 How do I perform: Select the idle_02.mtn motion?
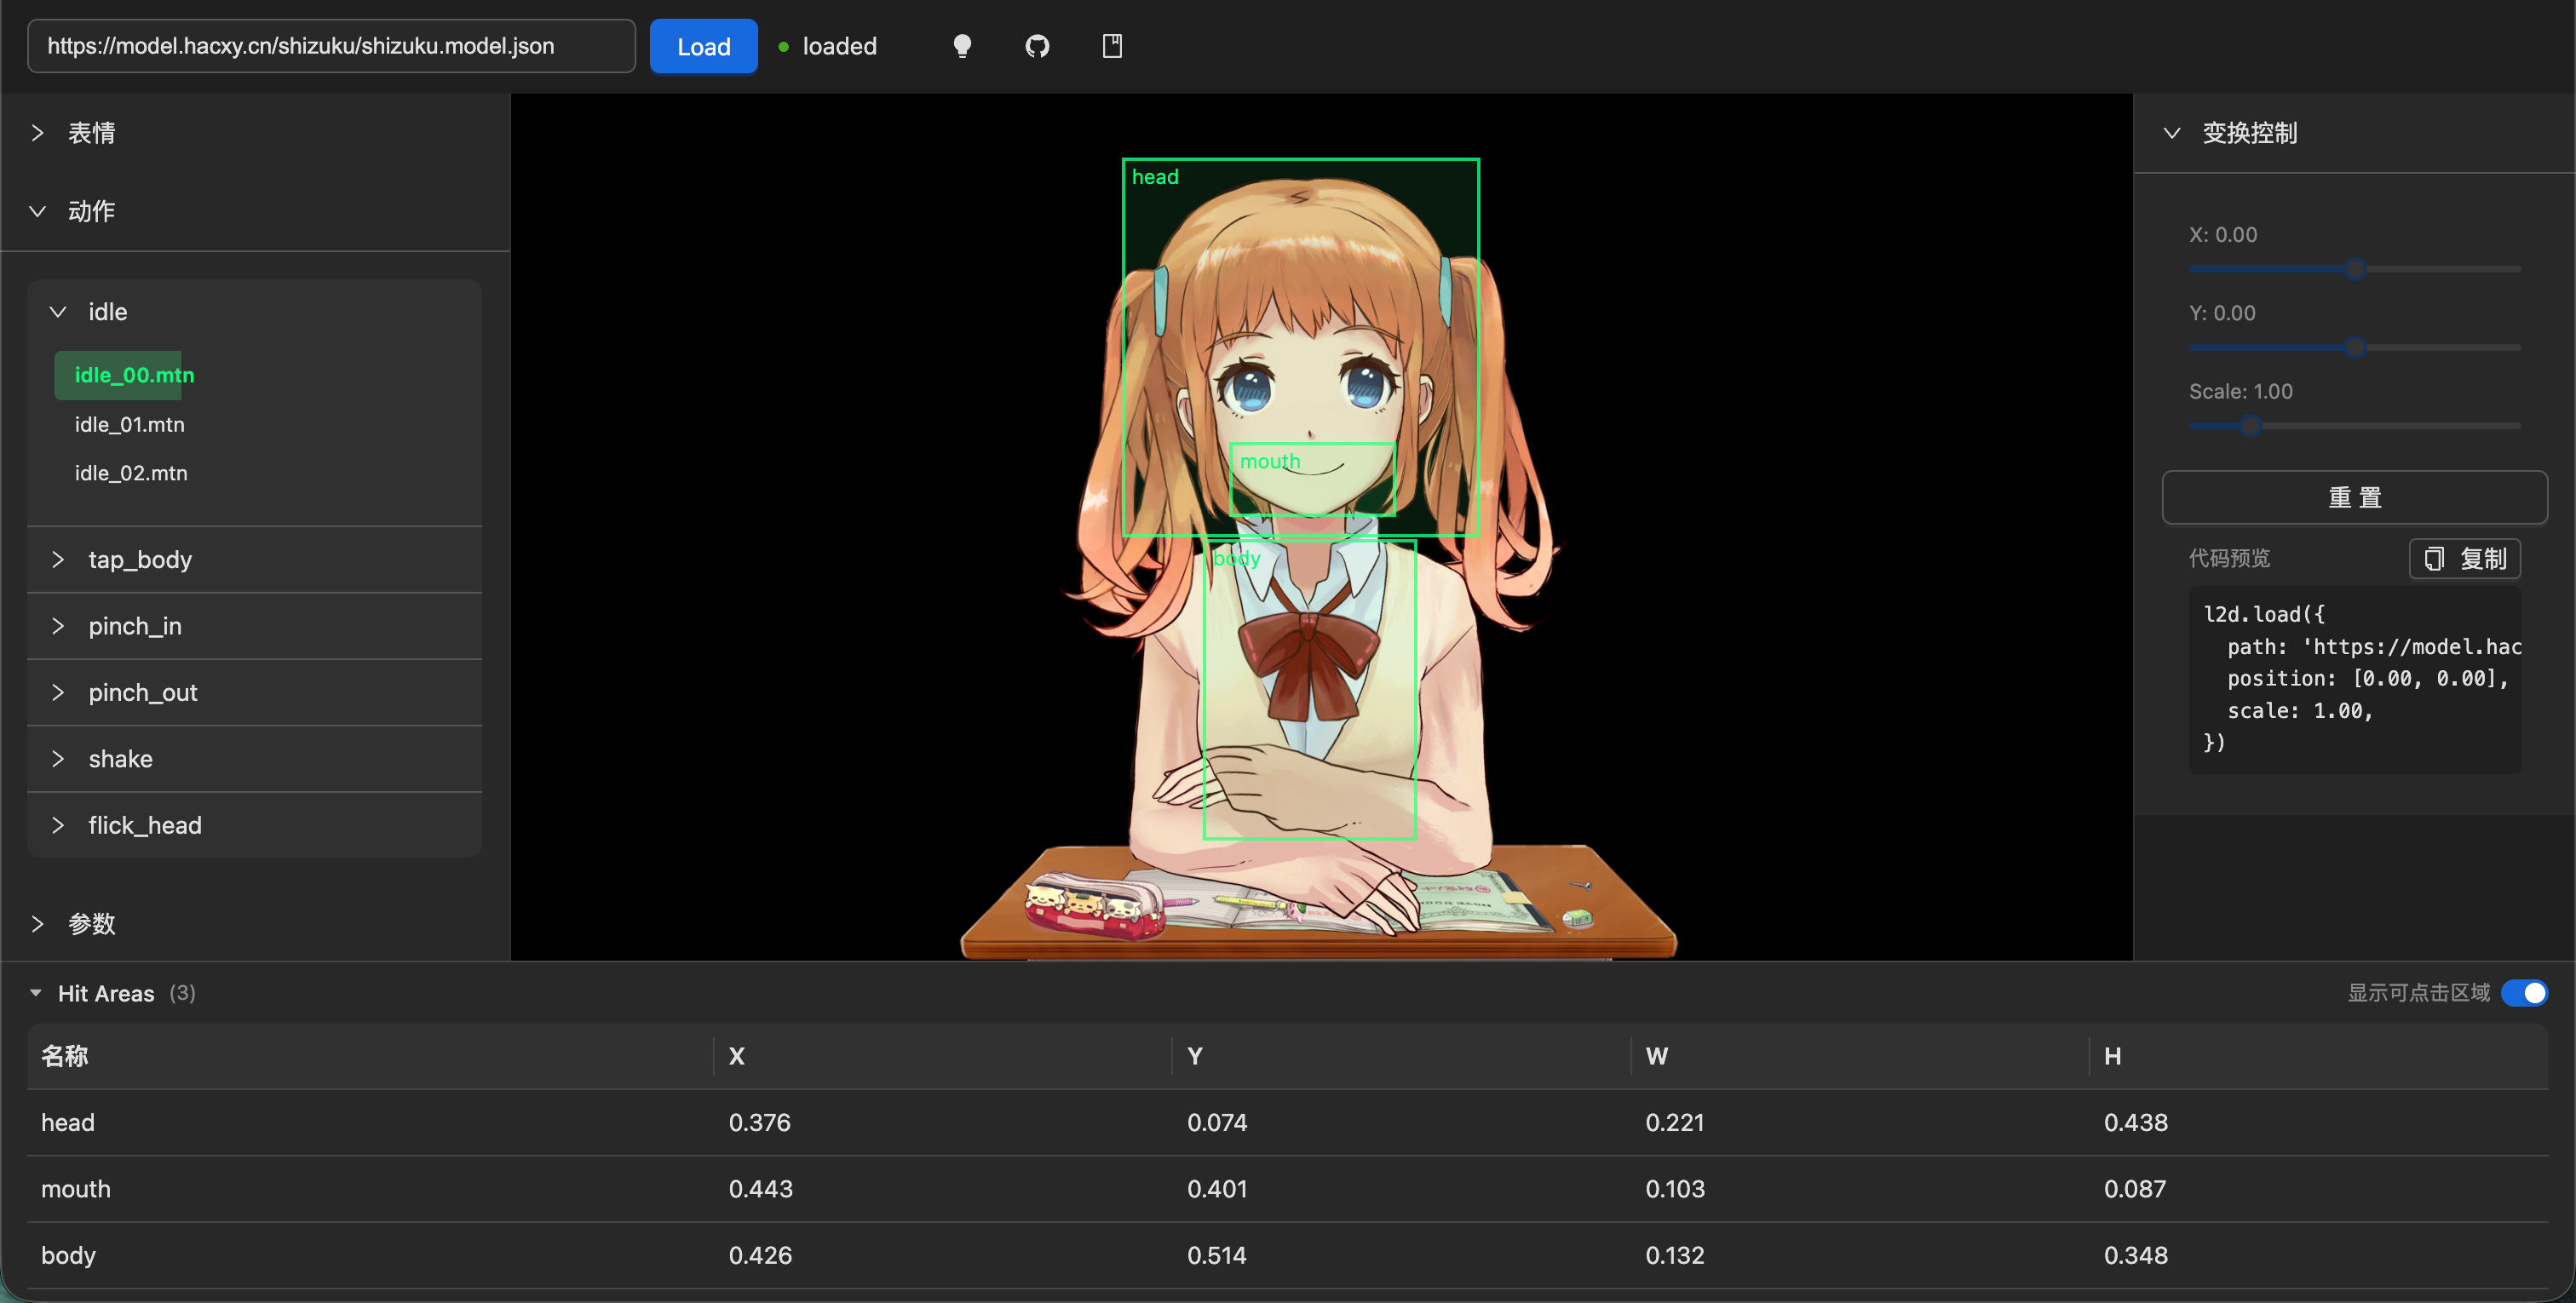click(x=131, y=473)
